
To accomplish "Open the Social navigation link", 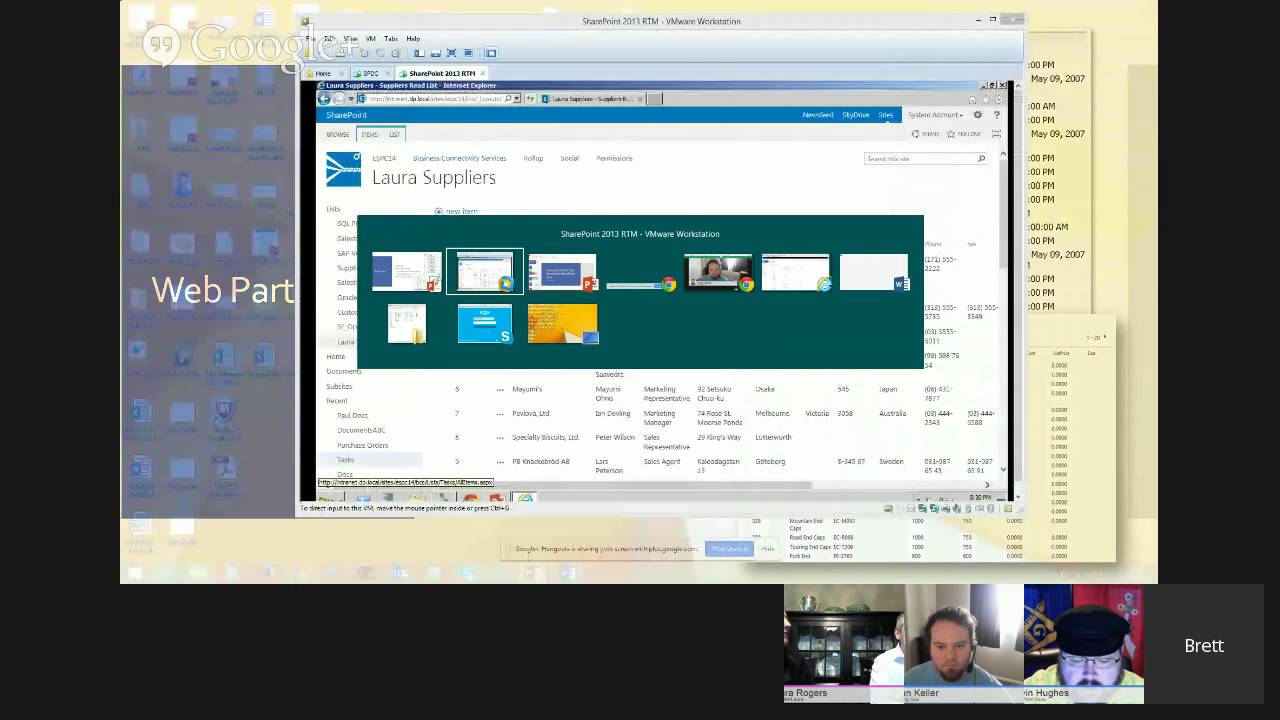I will 570,158.
